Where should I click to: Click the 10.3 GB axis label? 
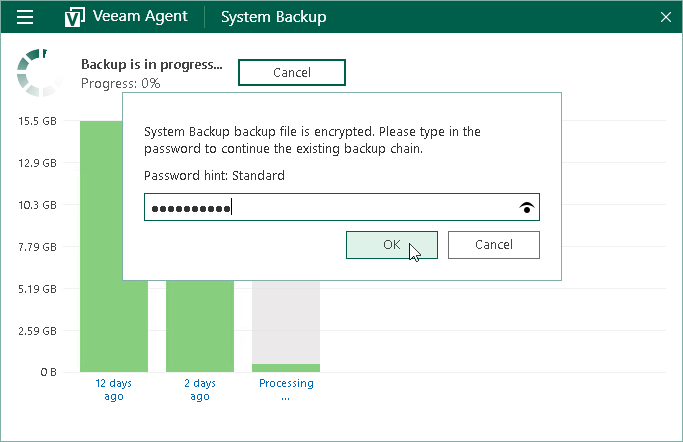[x=37, y=205]
